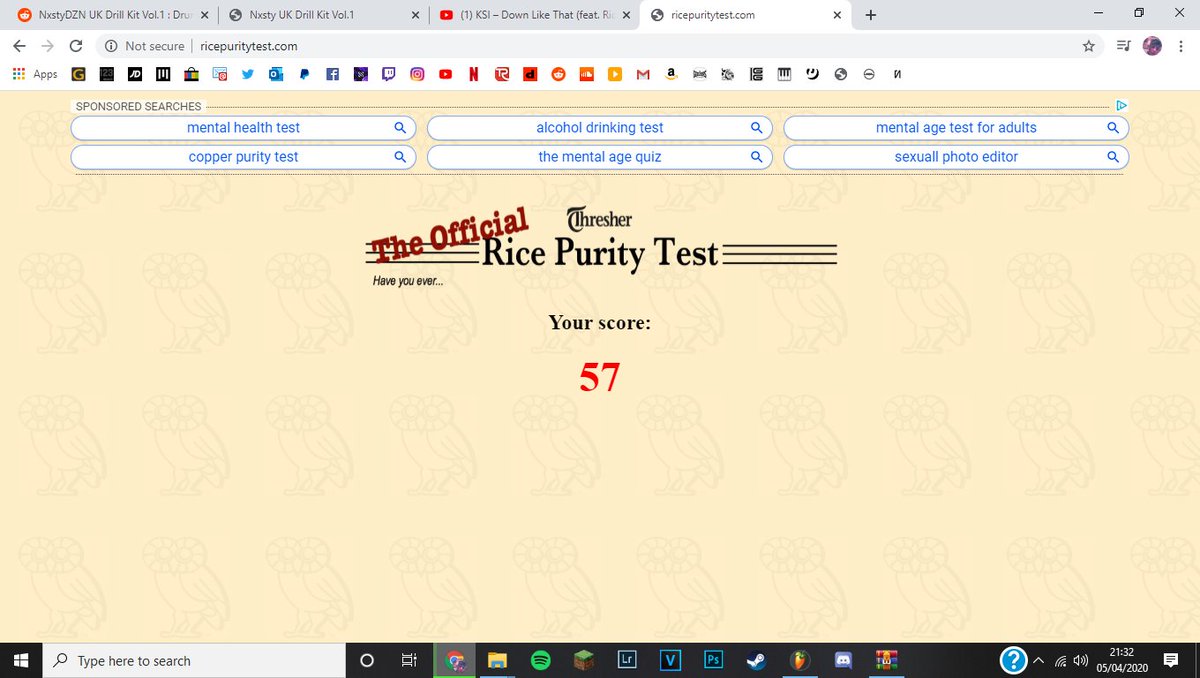This screenshot has height=678, width=1200.
Task: Go forward to the next page
Action: (48, 46)
